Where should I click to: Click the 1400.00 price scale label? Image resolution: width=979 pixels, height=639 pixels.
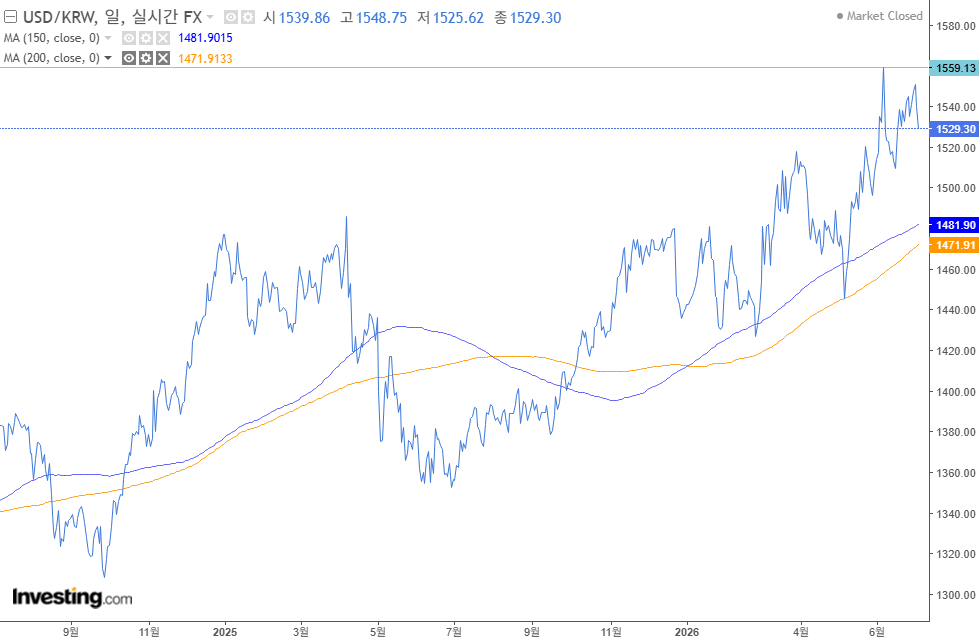coord(955,392)
